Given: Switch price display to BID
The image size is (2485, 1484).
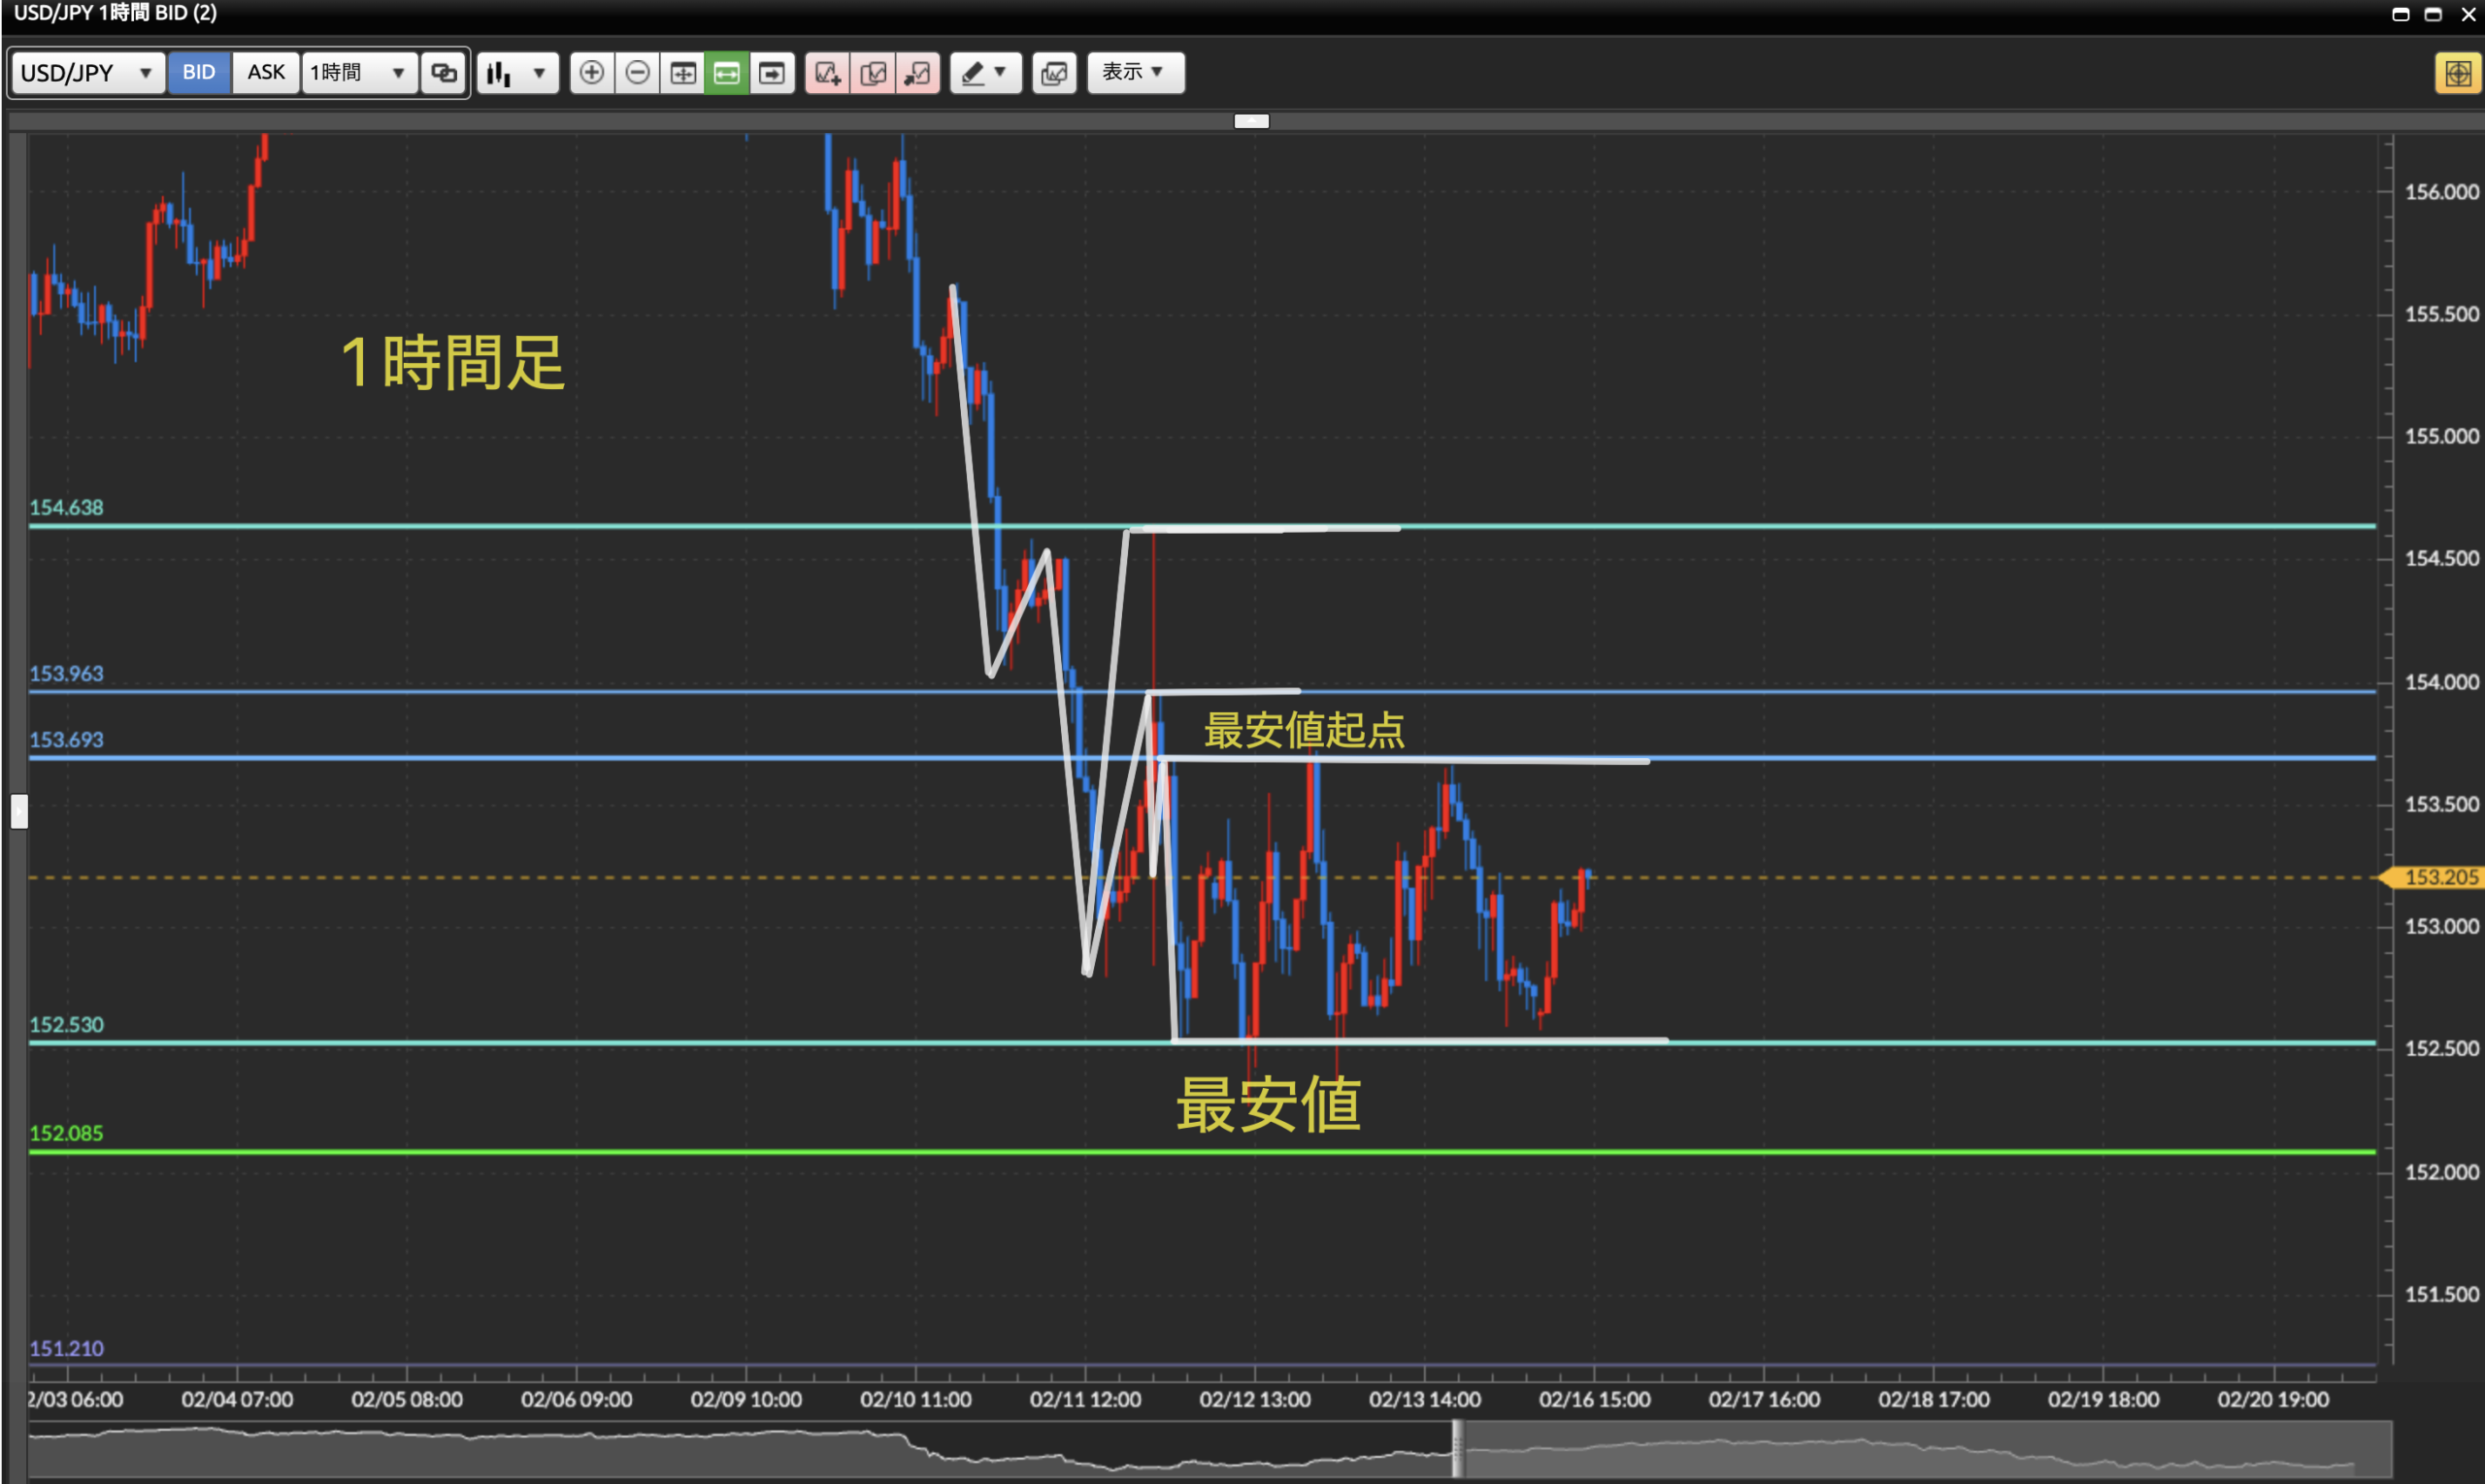Looking at the screenshot, I should 198,72.
